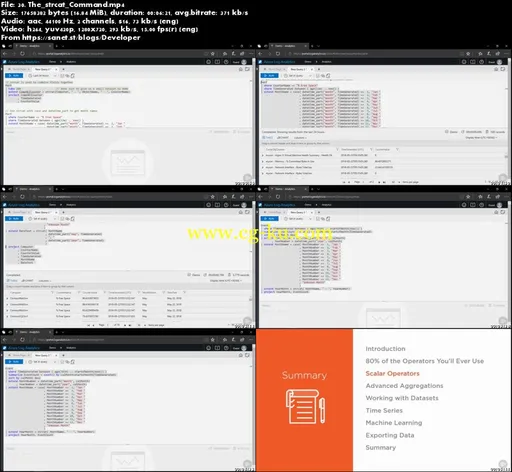
Task: Click home icon in first thumbnail query tab row
Action: [241, 69]
